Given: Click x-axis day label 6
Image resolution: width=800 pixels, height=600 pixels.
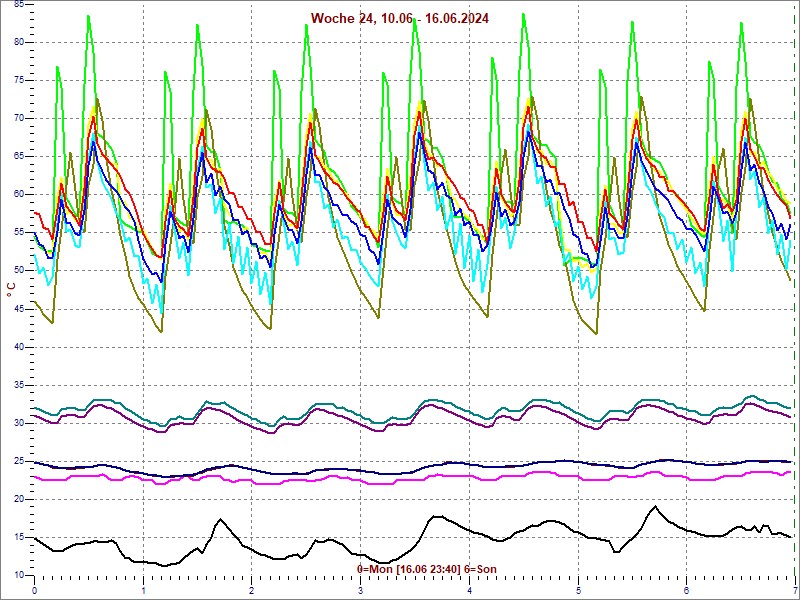Looking at the screenshot, I should coord(687,591).
